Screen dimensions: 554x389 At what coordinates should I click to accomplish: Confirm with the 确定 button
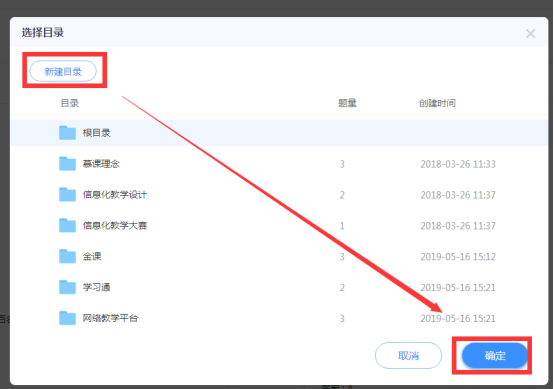[x=495, y=355]
